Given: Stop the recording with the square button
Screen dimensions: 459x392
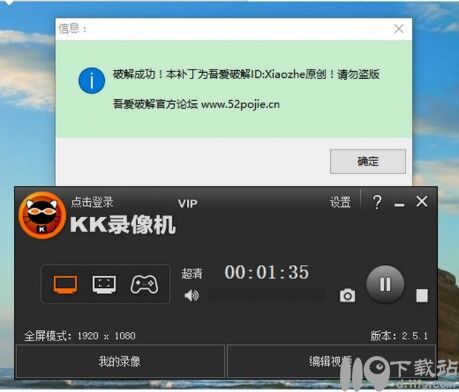Looking at the screenshot, I should [422, 296].
